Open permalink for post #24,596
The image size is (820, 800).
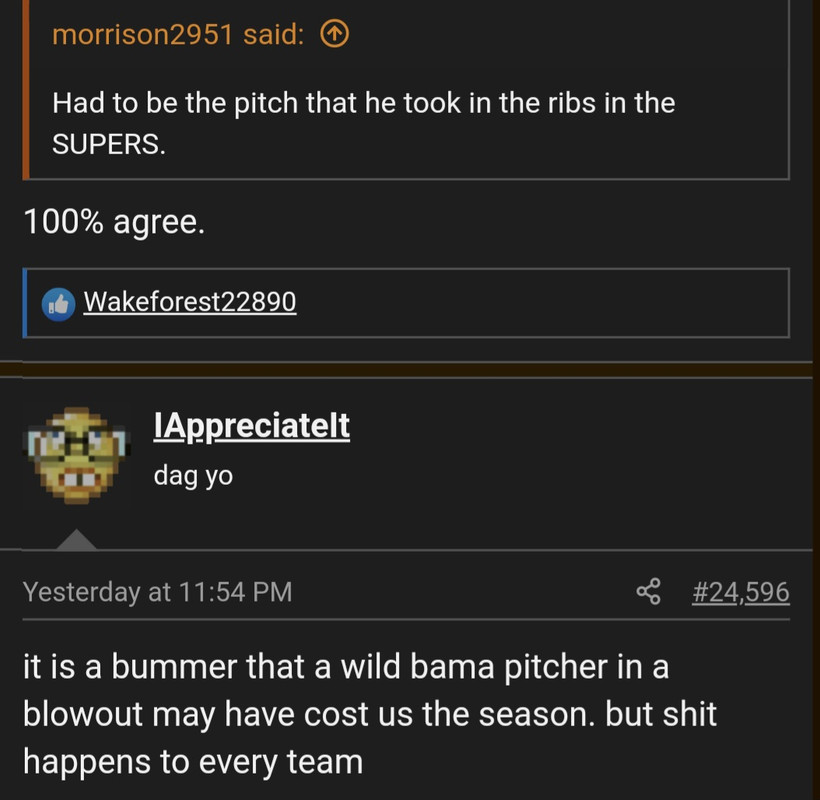pos(741,592)
